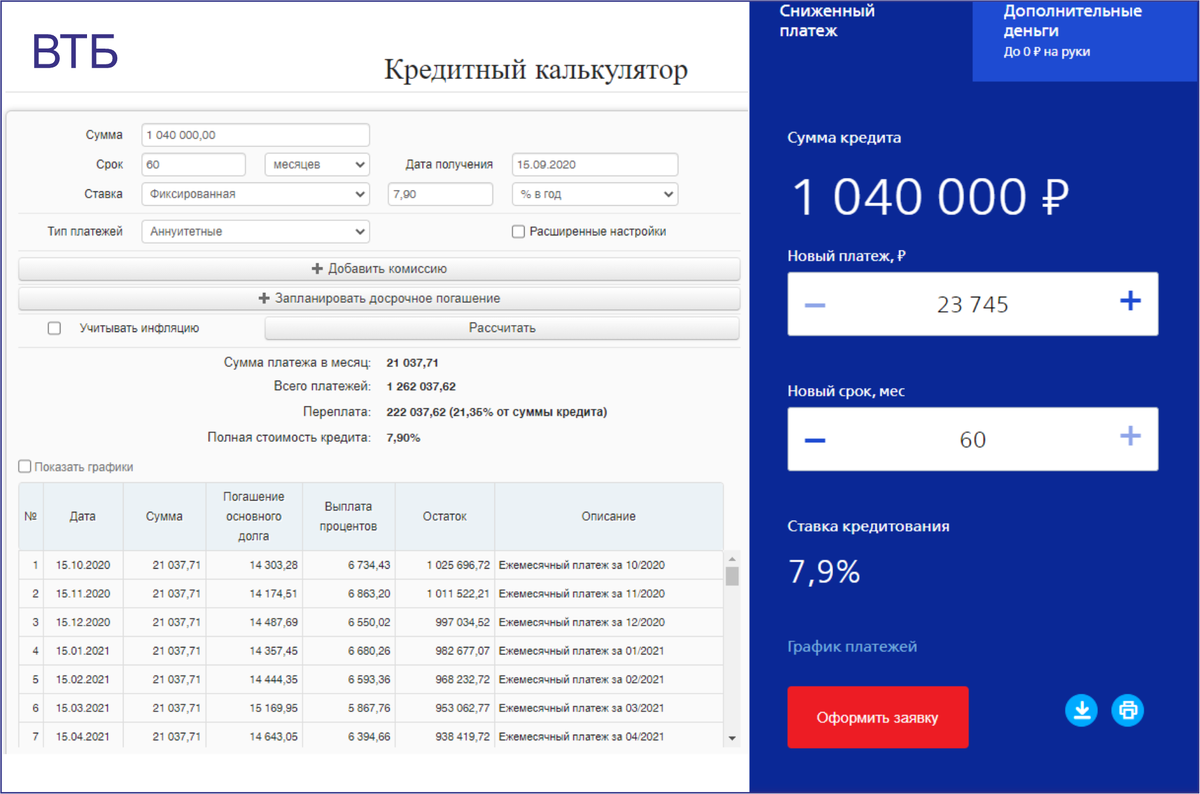The height and width of the screenshot is (794, 1200).
Task: Download the payment schedule with the download icon
Action: pos(1081,711)
